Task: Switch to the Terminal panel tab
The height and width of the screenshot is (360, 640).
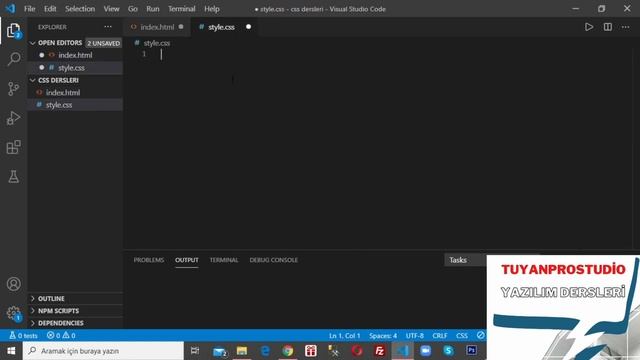Action: [x=224, y=260]
